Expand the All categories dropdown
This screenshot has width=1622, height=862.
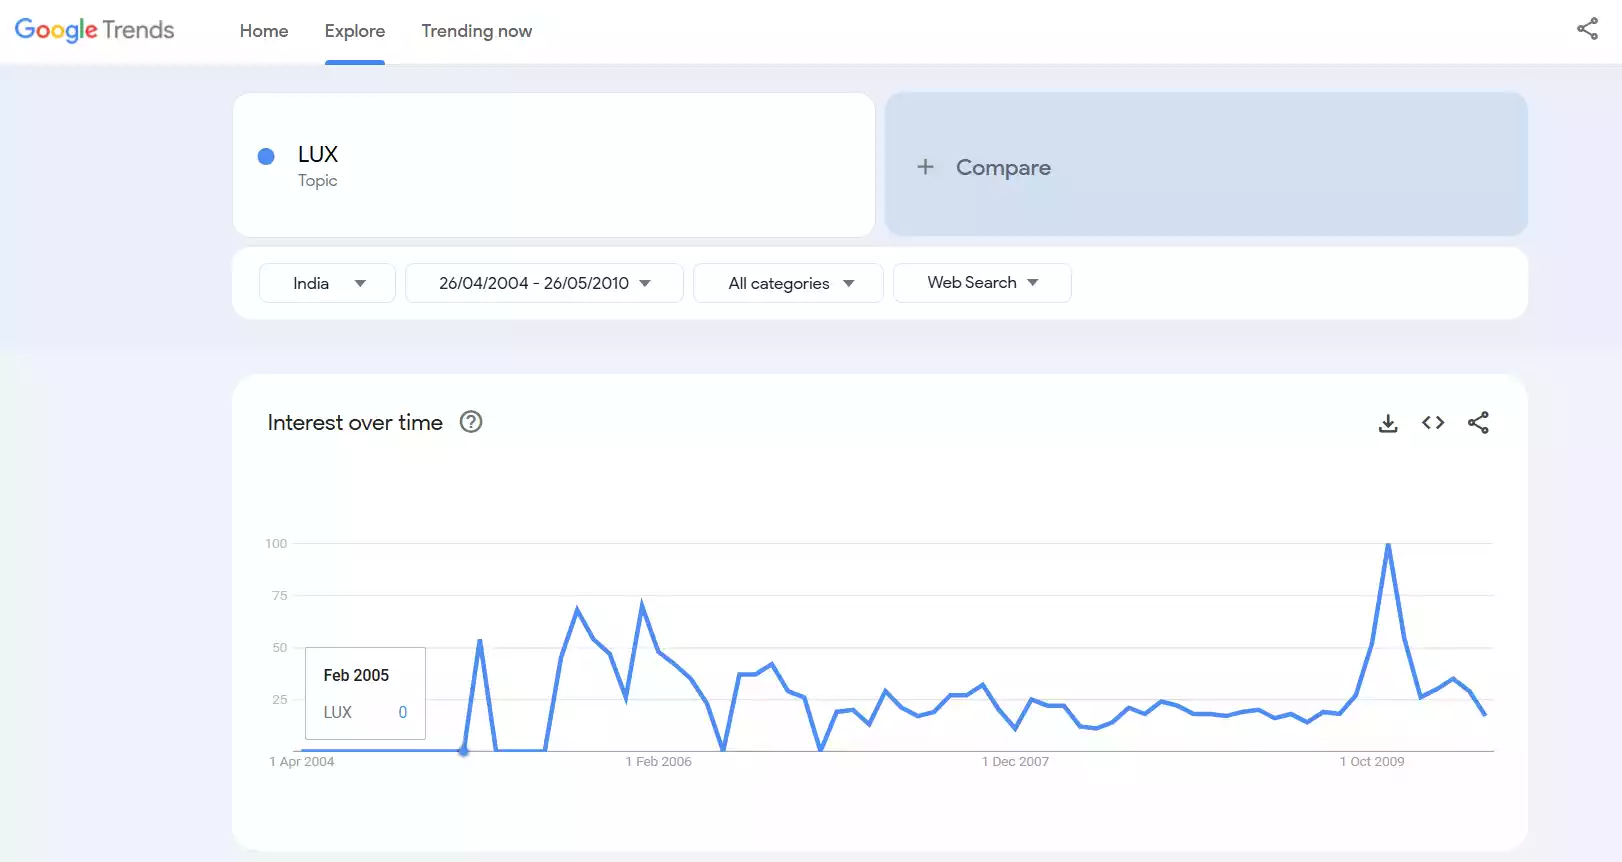(x=788, y=283)
